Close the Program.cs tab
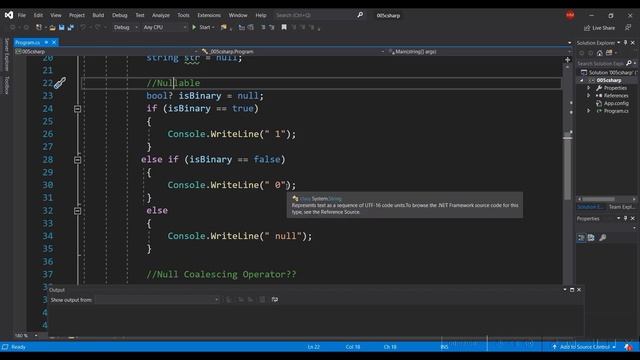 54,42
